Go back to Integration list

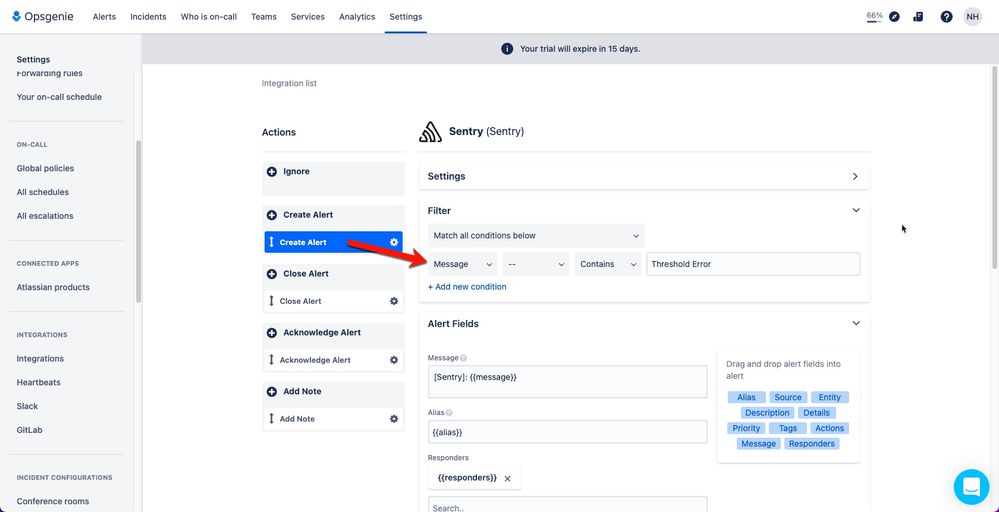pos(289,83)
